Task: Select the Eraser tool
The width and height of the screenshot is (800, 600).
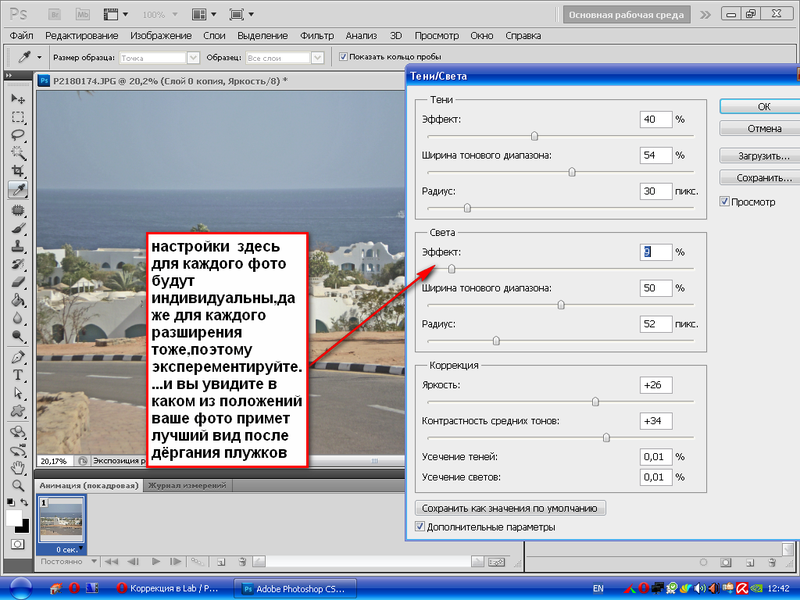Action: [x=18, y=282]
